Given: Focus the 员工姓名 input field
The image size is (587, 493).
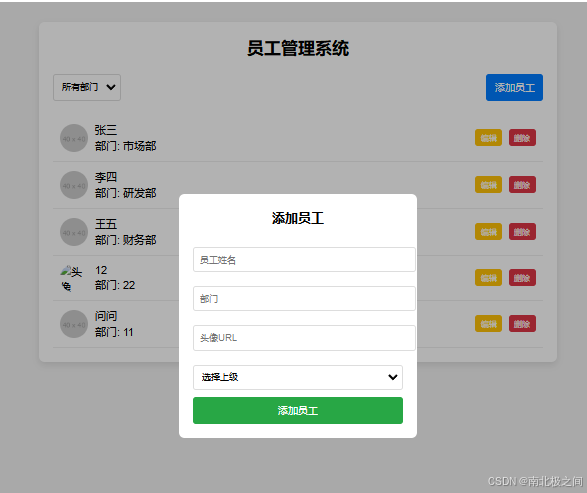Looking at the screenshot, I should pyautogui.click(x=304, y=259).
